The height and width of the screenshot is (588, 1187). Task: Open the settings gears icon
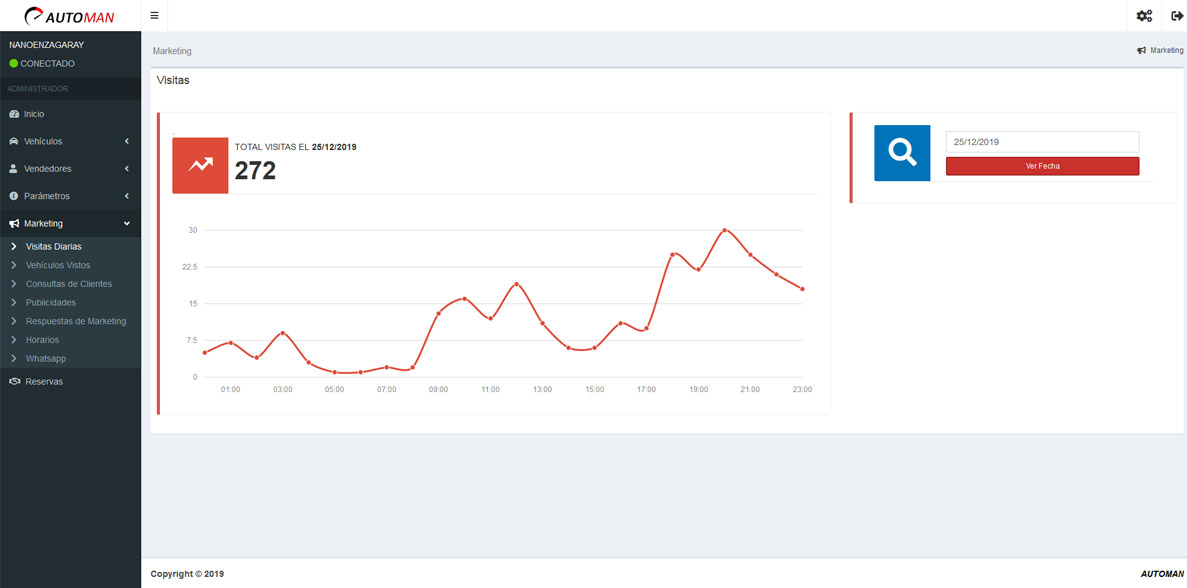(x=1144, y=16)
